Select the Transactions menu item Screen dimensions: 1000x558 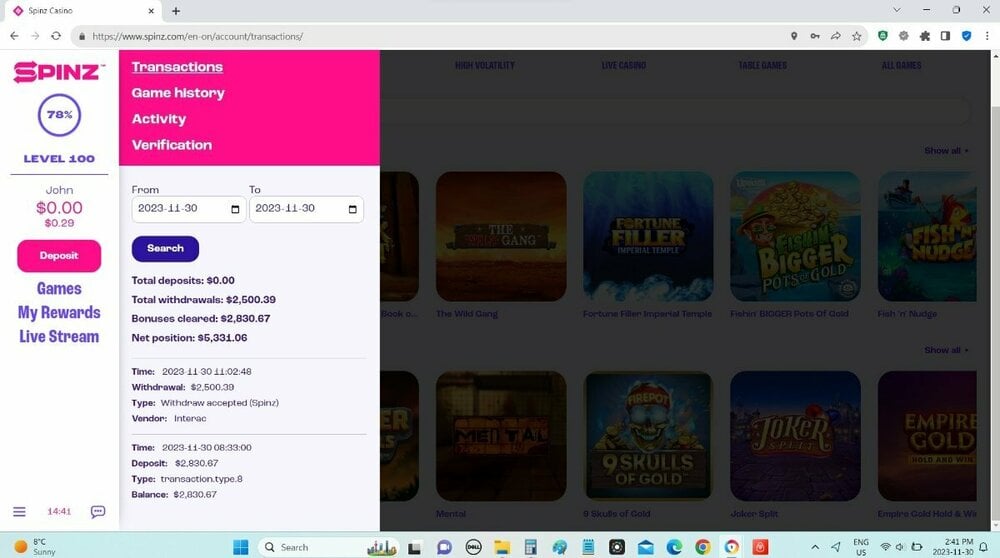(x=177, y=67)
